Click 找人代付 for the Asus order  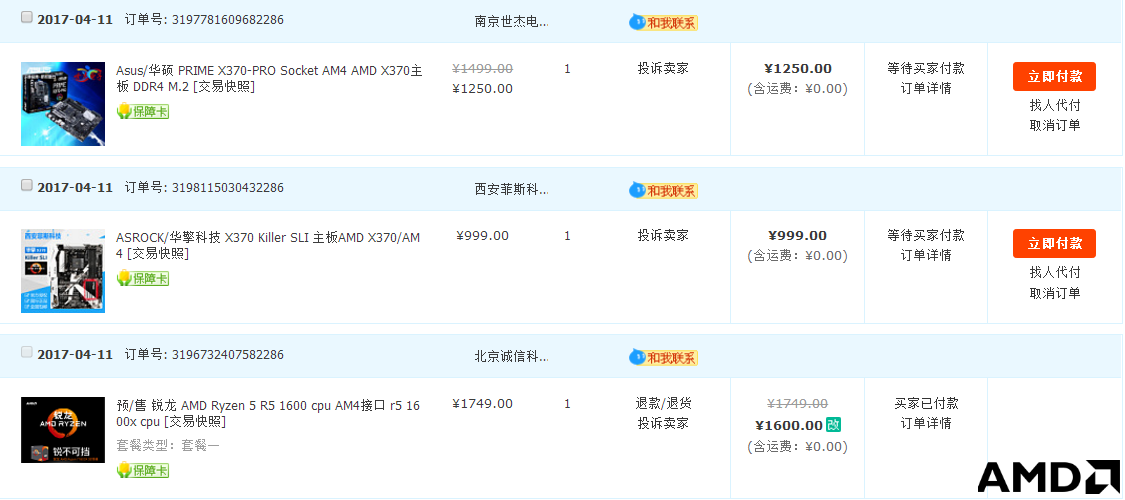pos(1055,105)
